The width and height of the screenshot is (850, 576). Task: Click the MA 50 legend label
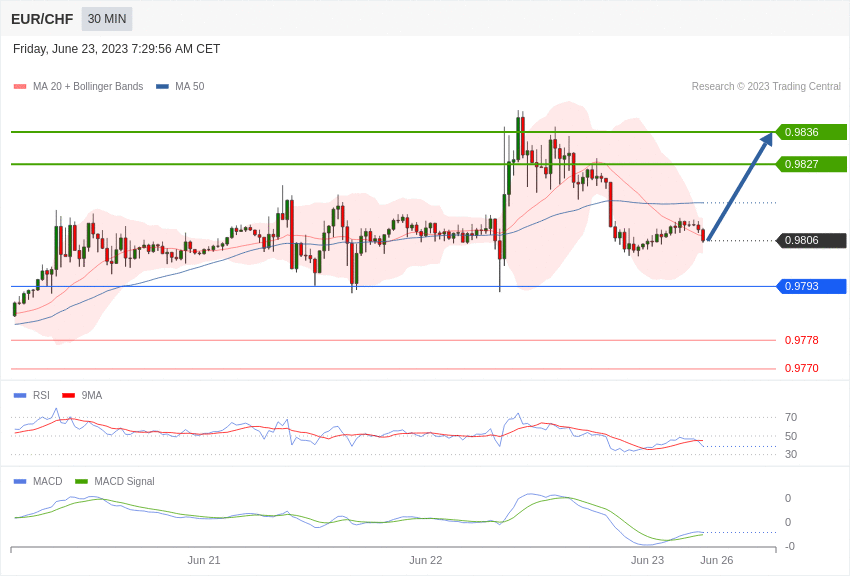pos(190,86)
